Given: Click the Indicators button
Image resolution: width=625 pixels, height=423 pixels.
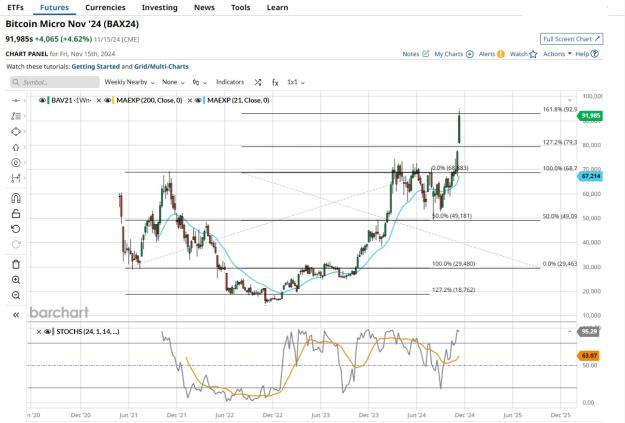Looking at the screenshot, I should (230, 82).
